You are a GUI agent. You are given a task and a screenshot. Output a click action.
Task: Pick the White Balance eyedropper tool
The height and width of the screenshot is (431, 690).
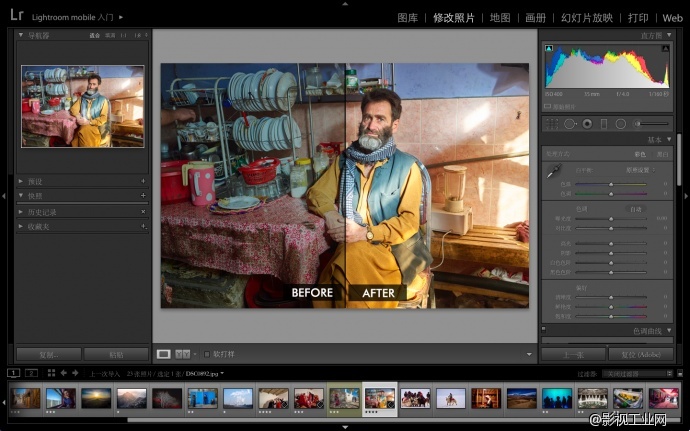coord(553,173)
